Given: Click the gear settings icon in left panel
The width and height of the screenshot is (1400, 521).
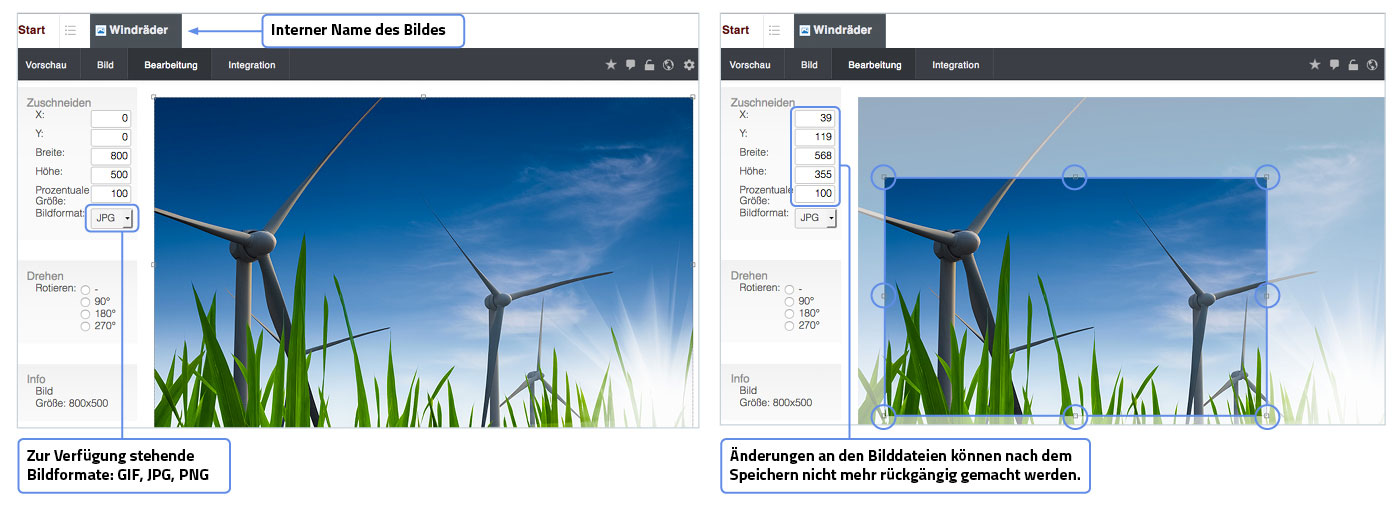Looking at the screenshot, I should [689, 65].
